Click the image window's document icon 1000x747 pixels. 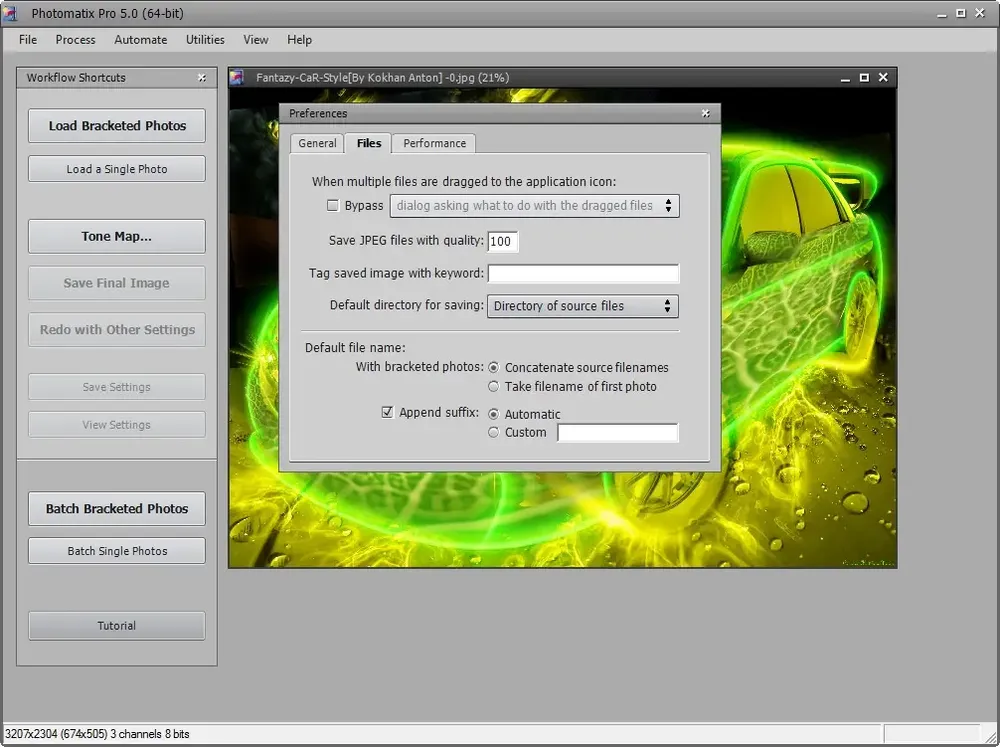pyautogui.click(x=237, y=77)
